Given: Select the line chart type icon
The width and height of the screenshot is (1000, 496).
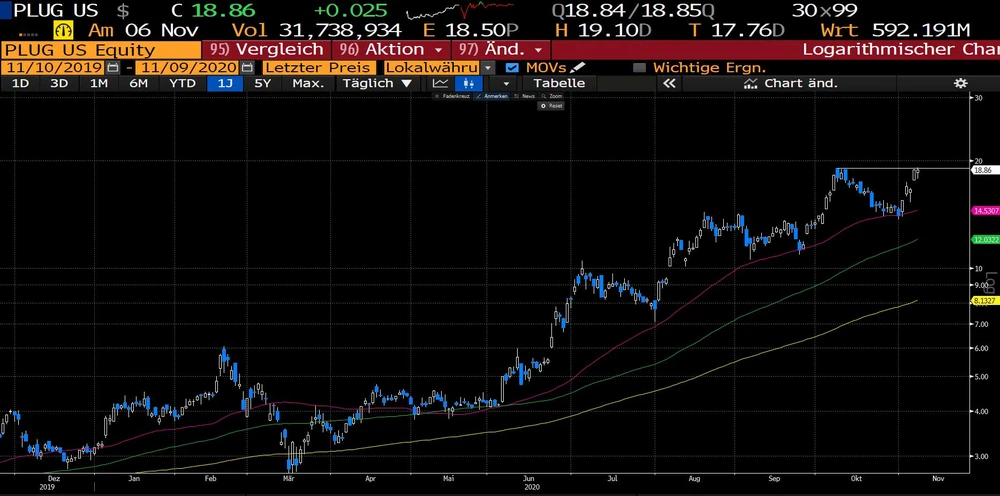Looking at the screenshot, I should [x=441, y=84].
